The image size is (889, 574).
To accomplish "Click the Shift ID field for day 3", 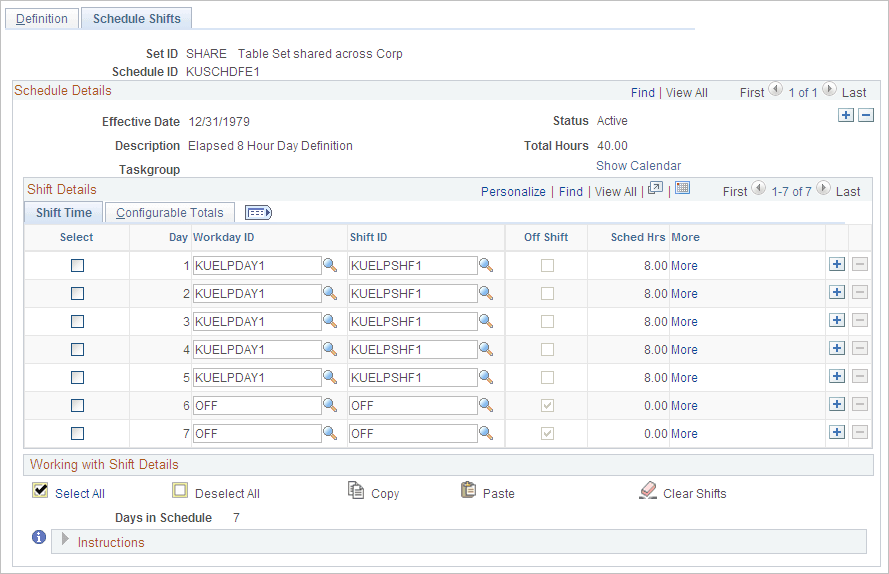I will [413, 322].
